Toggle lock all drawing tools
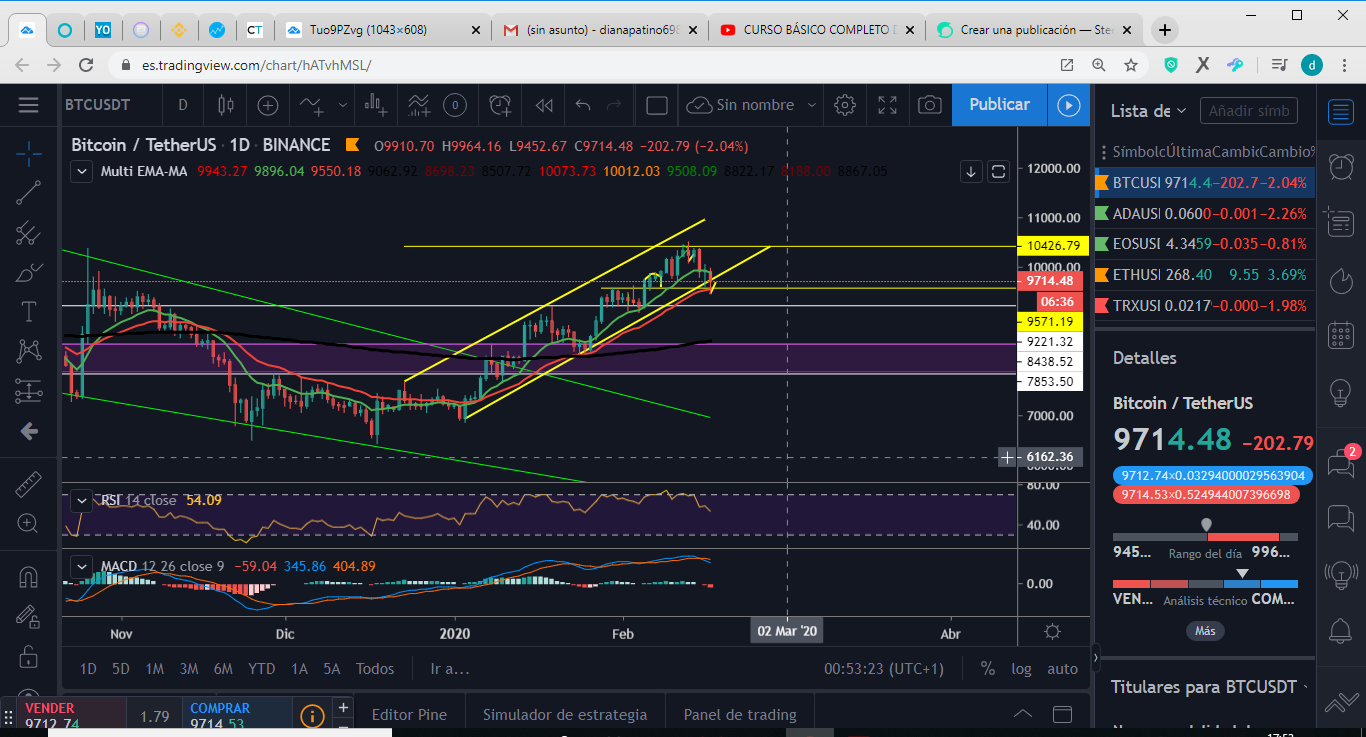1366x737 pixels. pyautogui.click(x=28, y=656)
